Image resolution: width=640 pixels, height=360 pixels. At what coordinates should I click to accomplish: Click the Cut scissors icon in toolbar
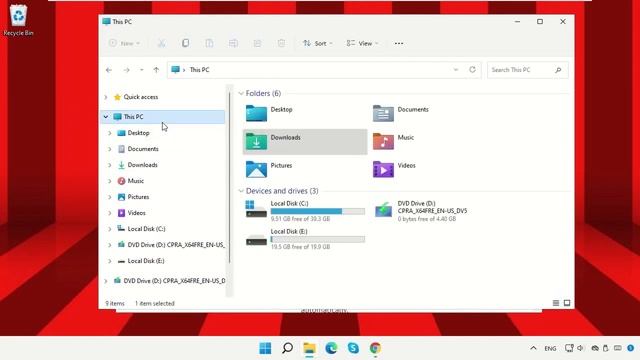(x=162, y=43)
